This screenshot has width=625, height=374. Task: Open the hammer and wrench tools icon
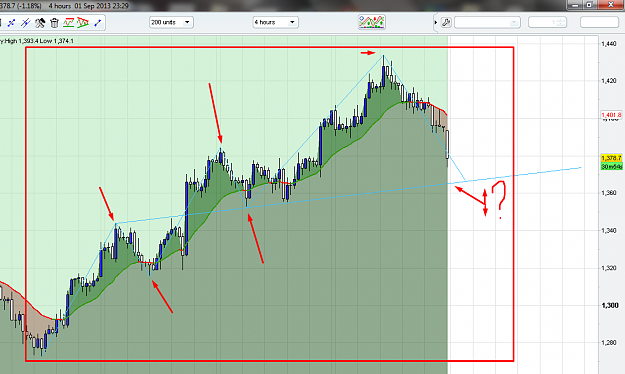(40, 23)
